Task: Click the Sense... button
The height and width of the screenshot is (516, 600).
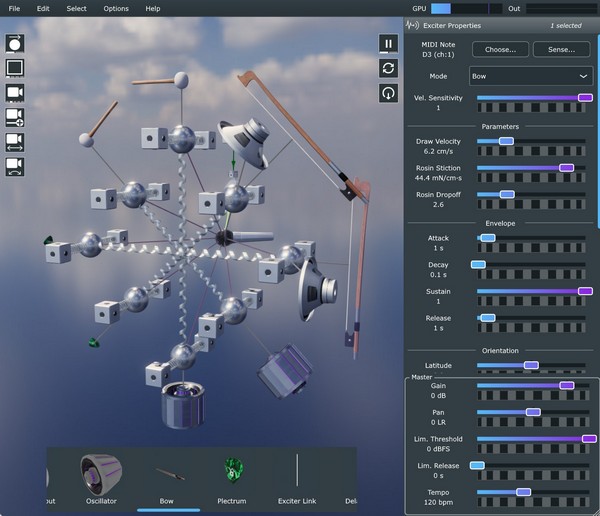Action: click(x=561, y=49)
